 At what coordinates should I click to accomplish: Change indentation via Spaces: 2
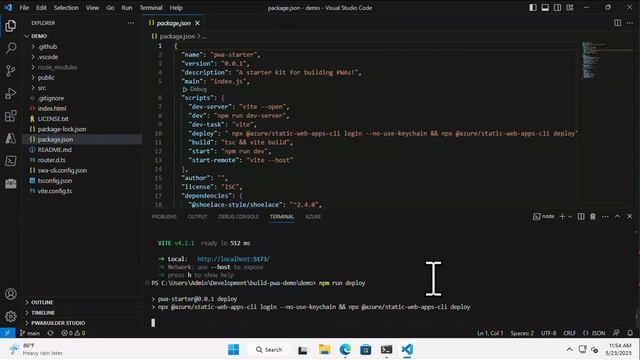(522, 333)
